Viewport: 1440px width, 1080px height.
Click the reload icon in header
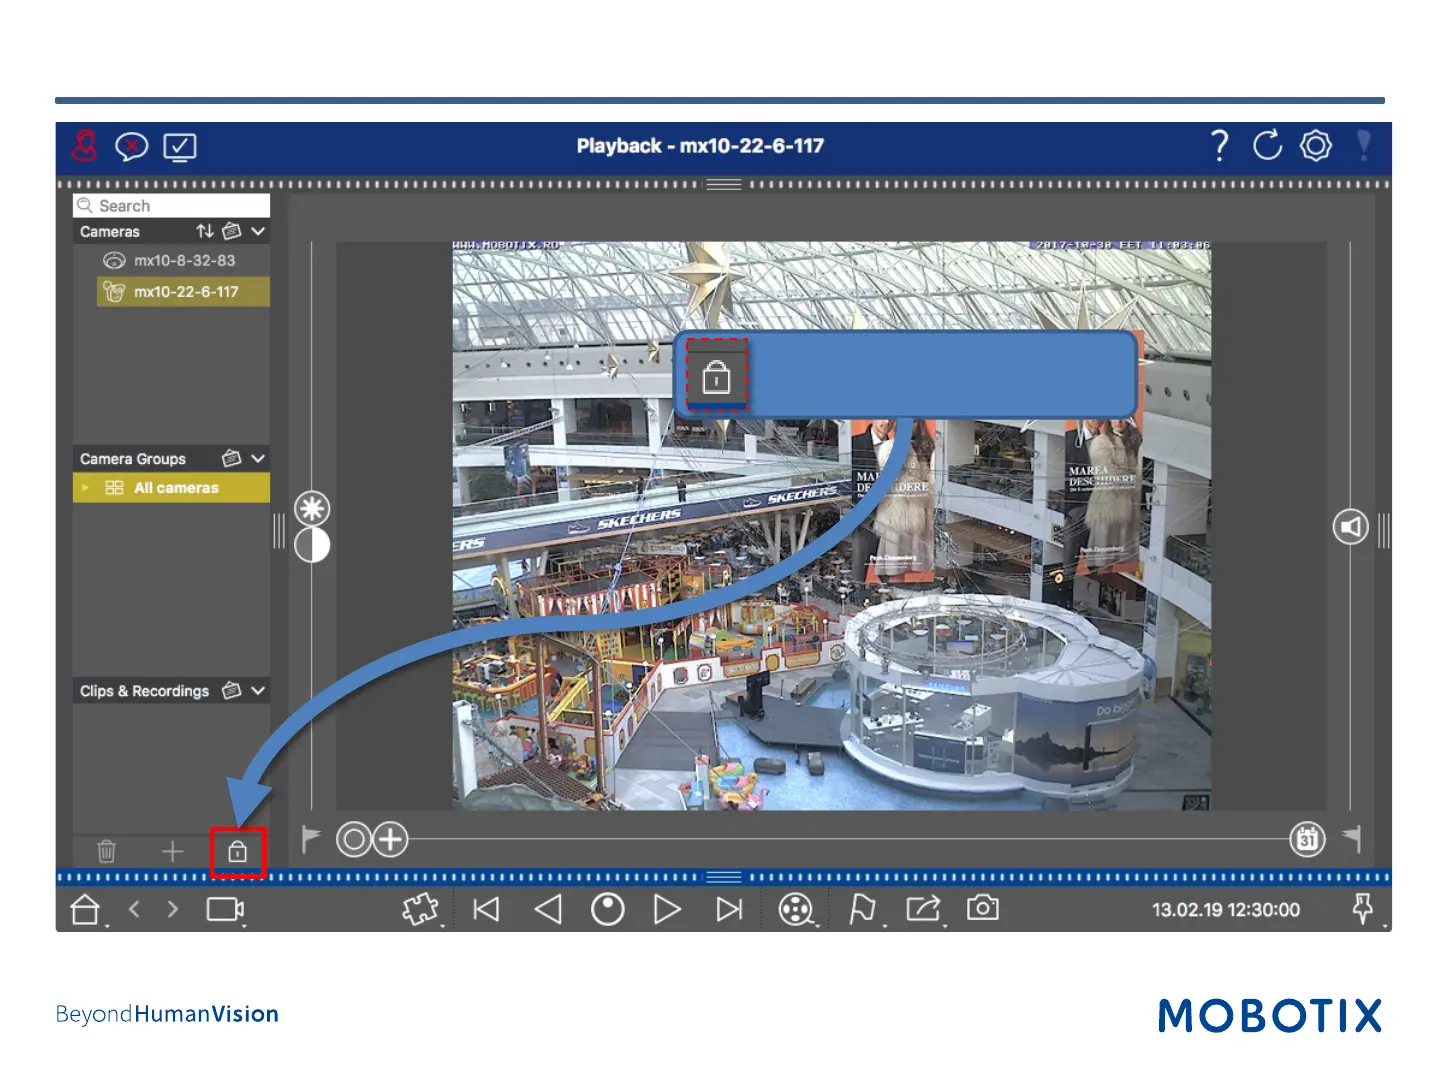(x=1267, y=146)
